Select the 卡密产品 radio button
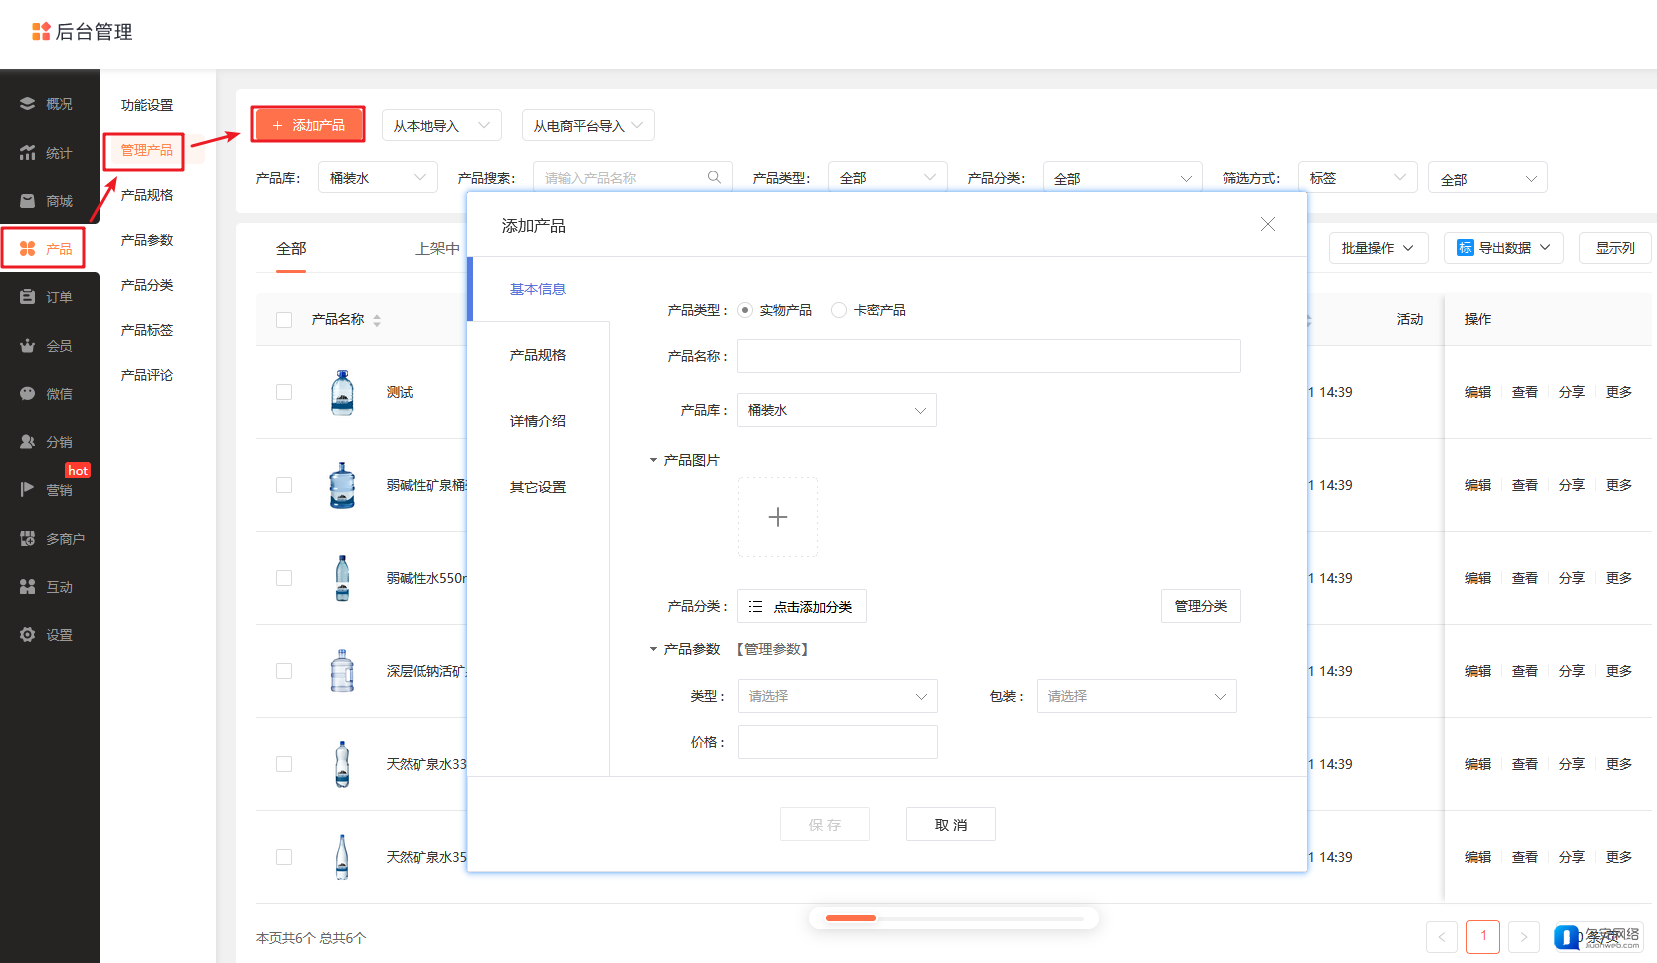The width and height of the screenshot is (1657, 963). pyautogui.click(x=839, y=310)
